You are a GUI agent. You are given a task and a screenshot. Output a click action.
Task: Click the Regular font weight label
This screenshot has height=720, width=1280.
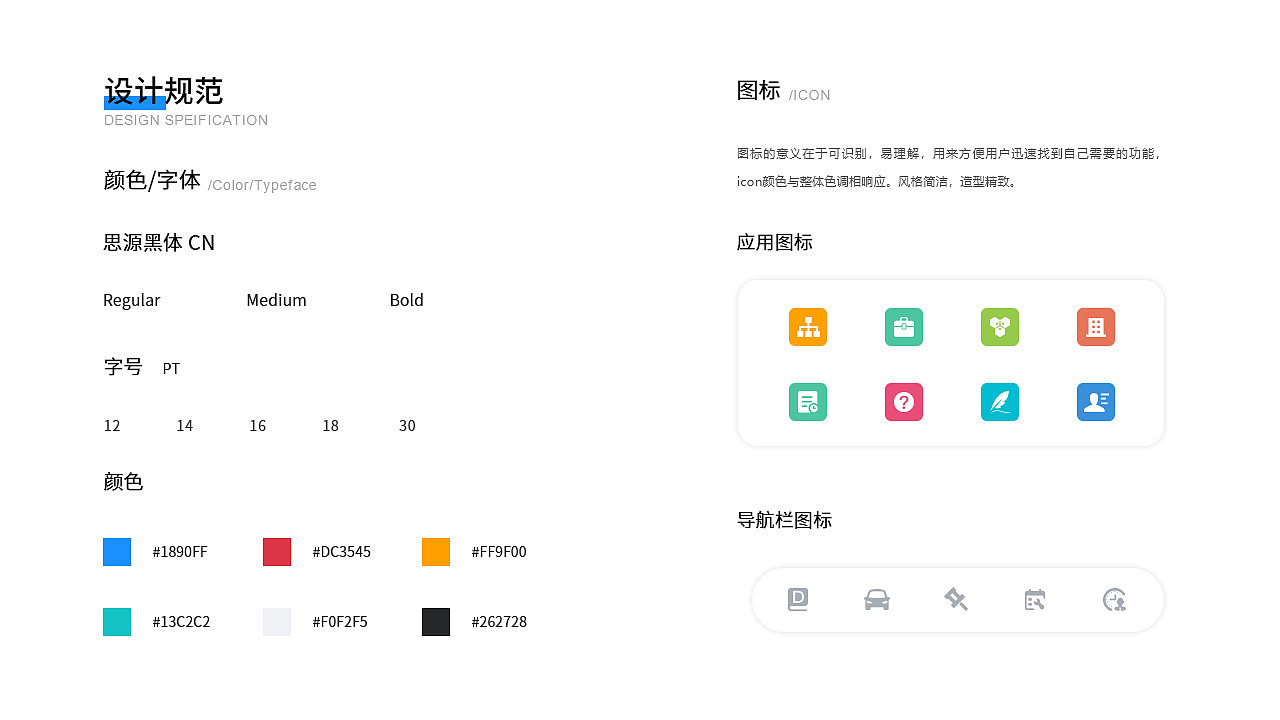point(131,300)
